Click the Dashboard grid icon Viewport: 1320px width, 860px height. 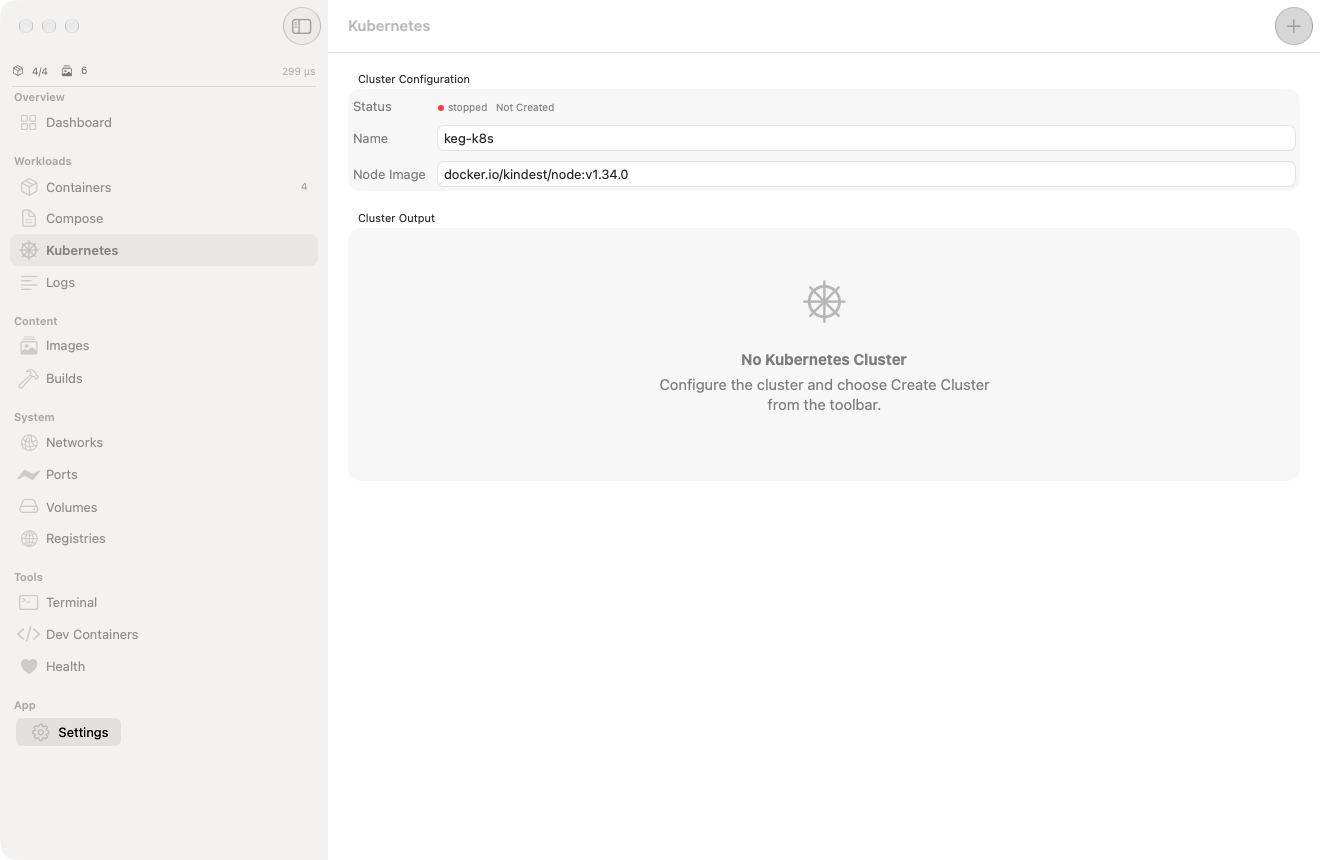pos(29,122)
